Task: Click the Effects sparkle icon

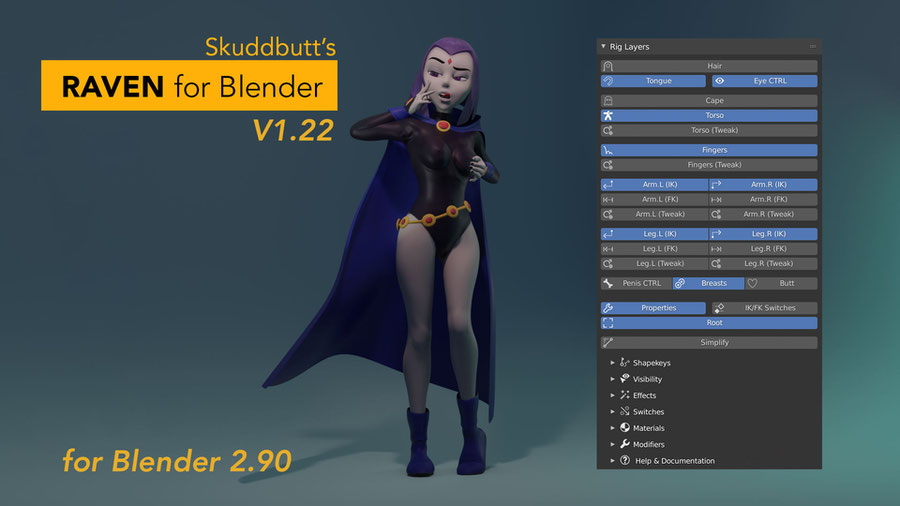Action: (624, 395)
